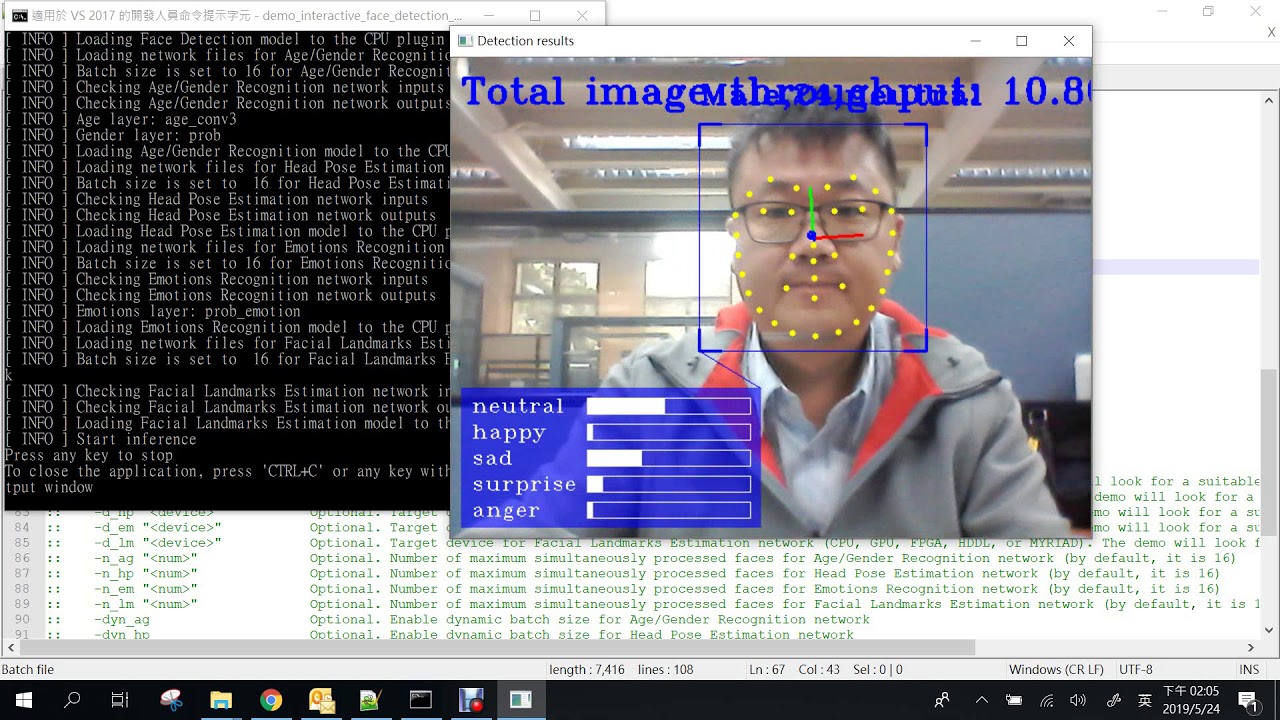Click the horizontal scrollbar right arrow
Viewport: 1280px width, 720px height.
pyautogui.click(x=1251, y=648)
